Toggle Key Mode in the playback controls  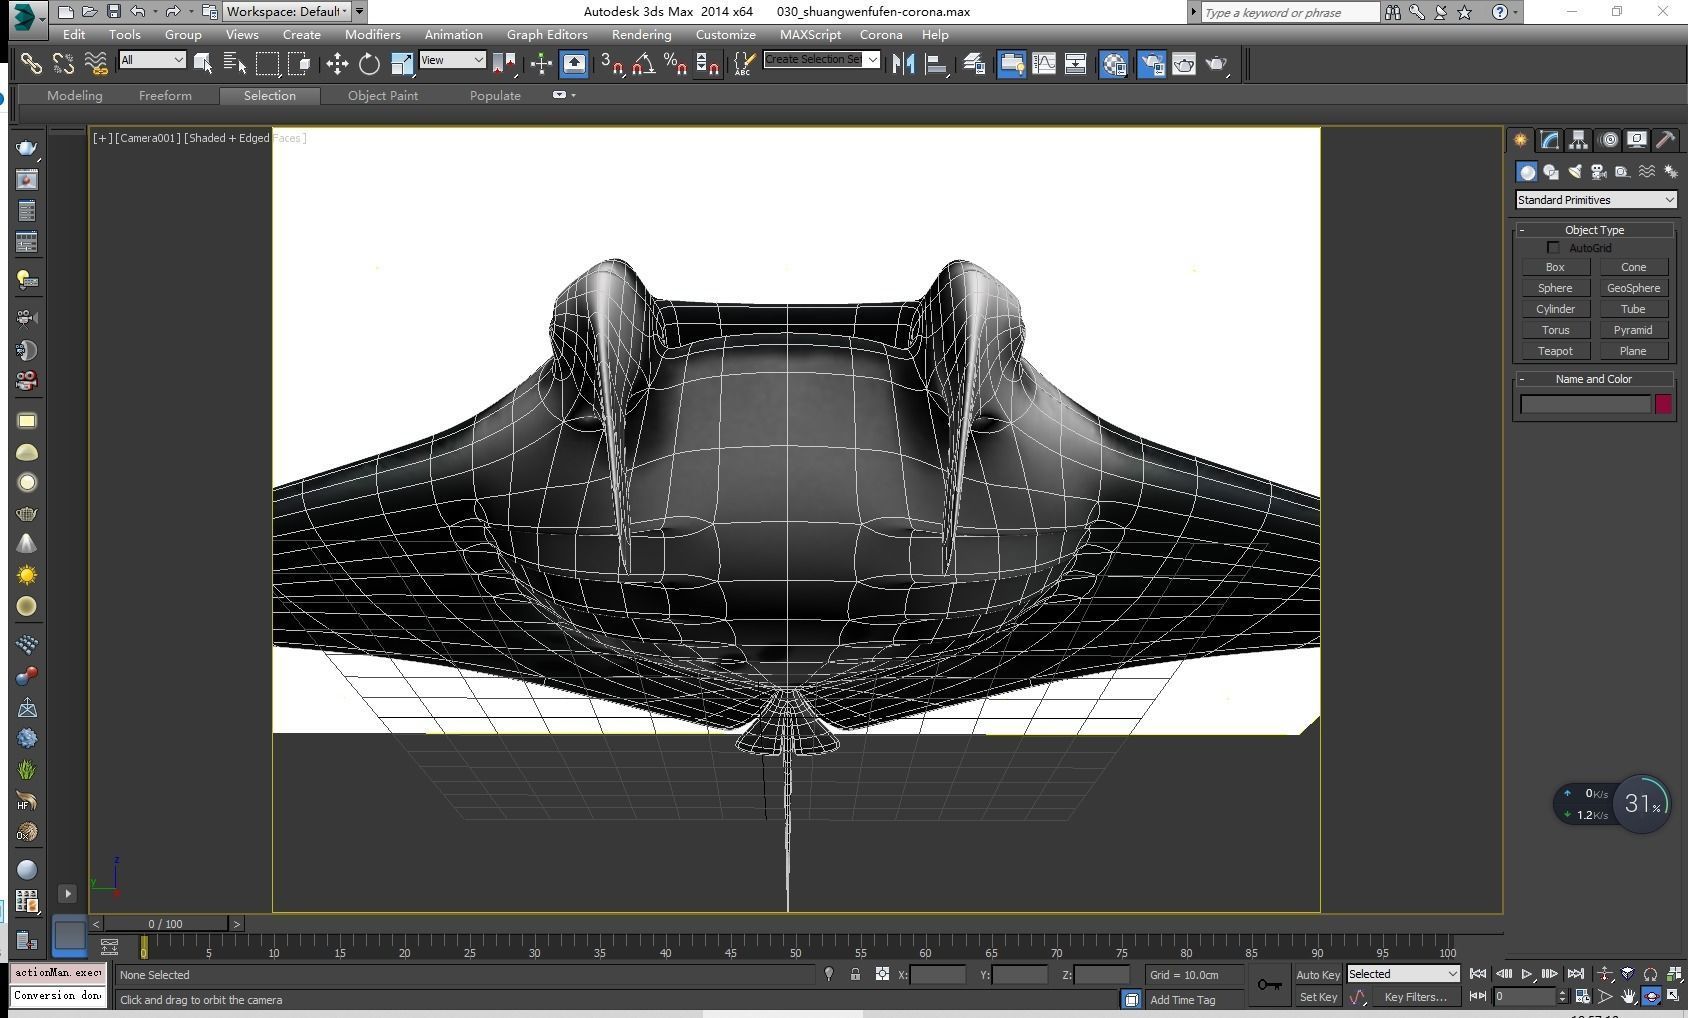click(1478, 996)
